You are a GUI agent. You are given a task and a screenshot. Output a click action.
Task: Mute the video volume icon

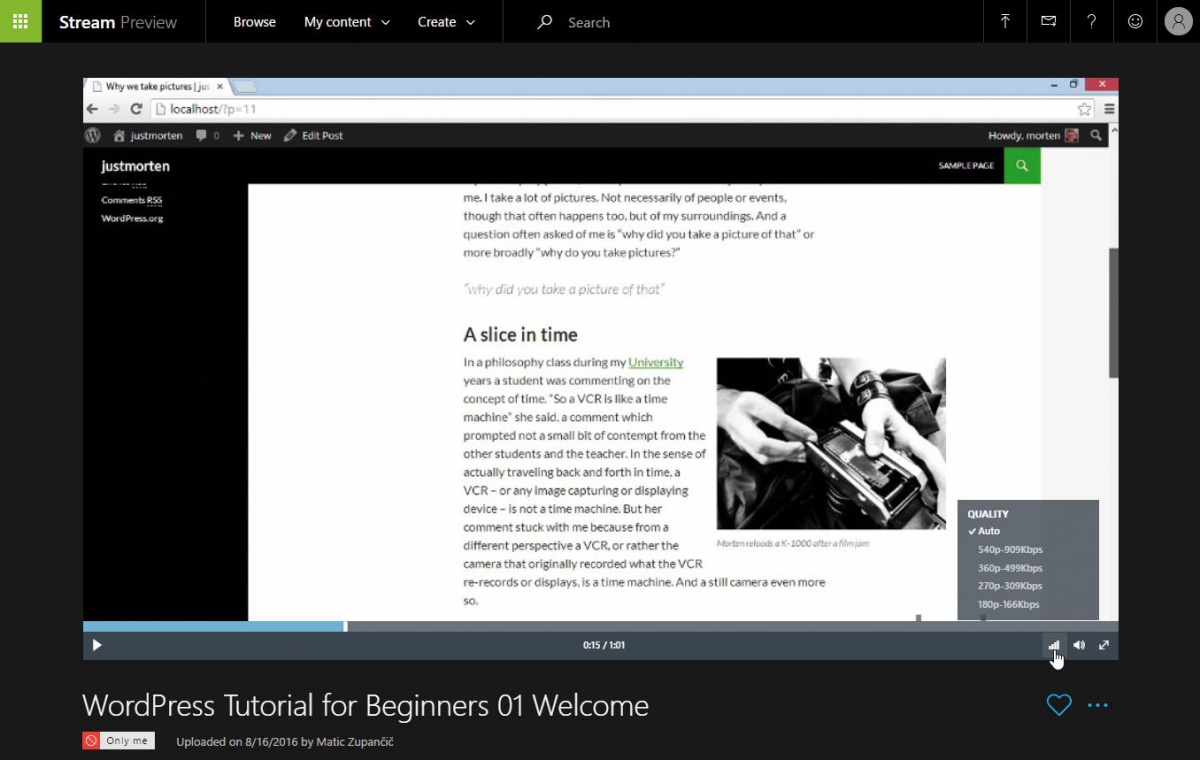click(1079, 645)
